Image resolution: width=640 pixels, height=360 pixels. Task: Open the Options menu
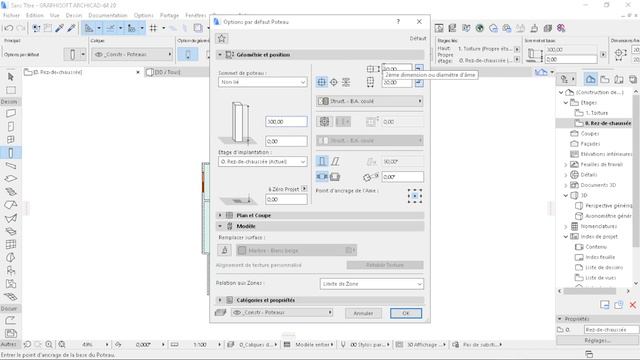click(x=144, y=15)
